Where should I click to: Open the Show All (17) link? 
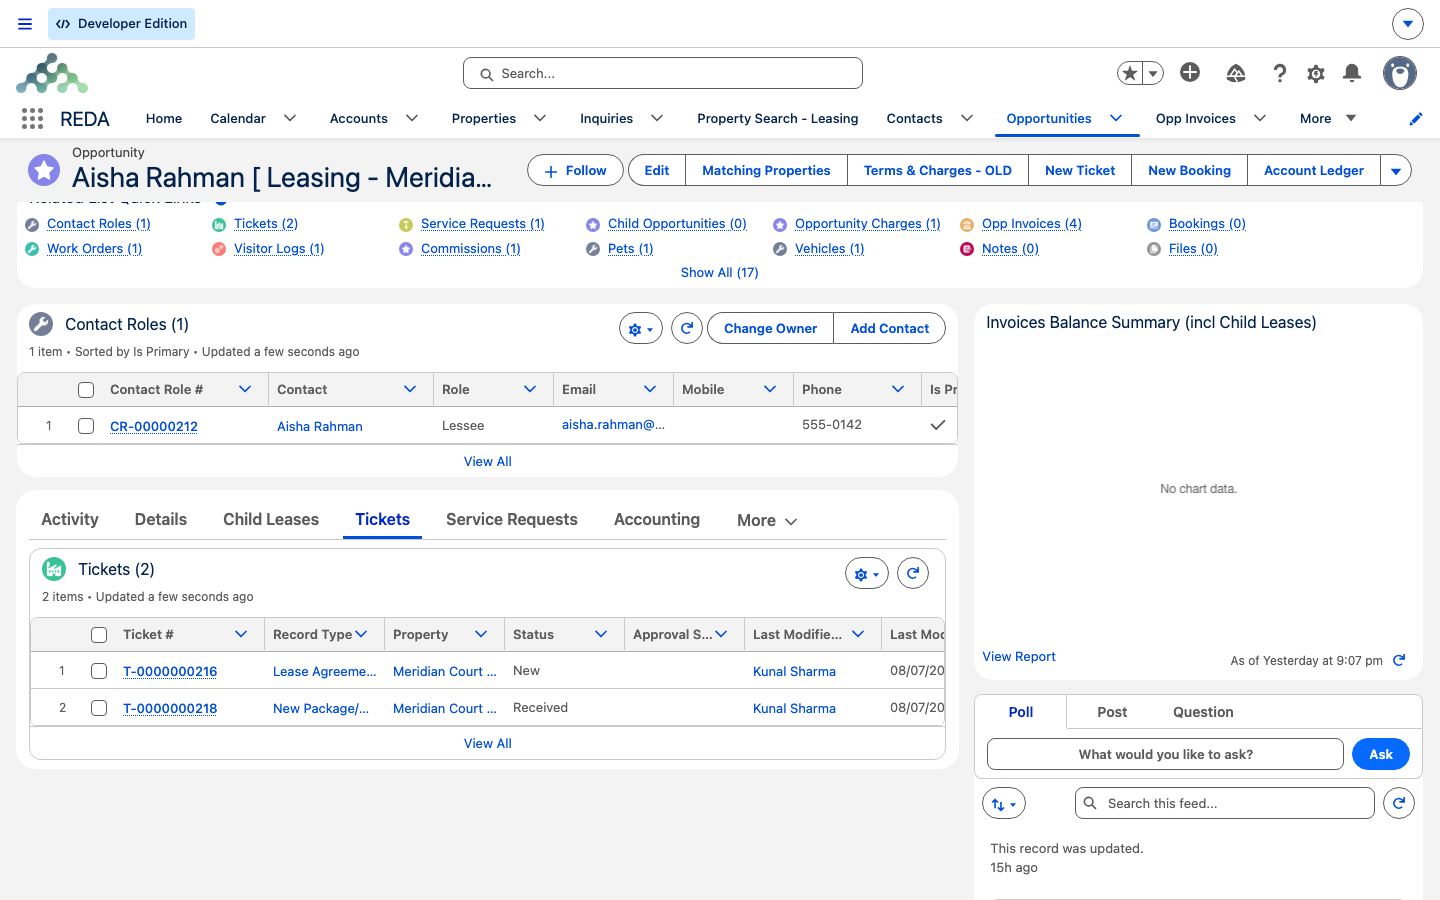coord(720,272)
